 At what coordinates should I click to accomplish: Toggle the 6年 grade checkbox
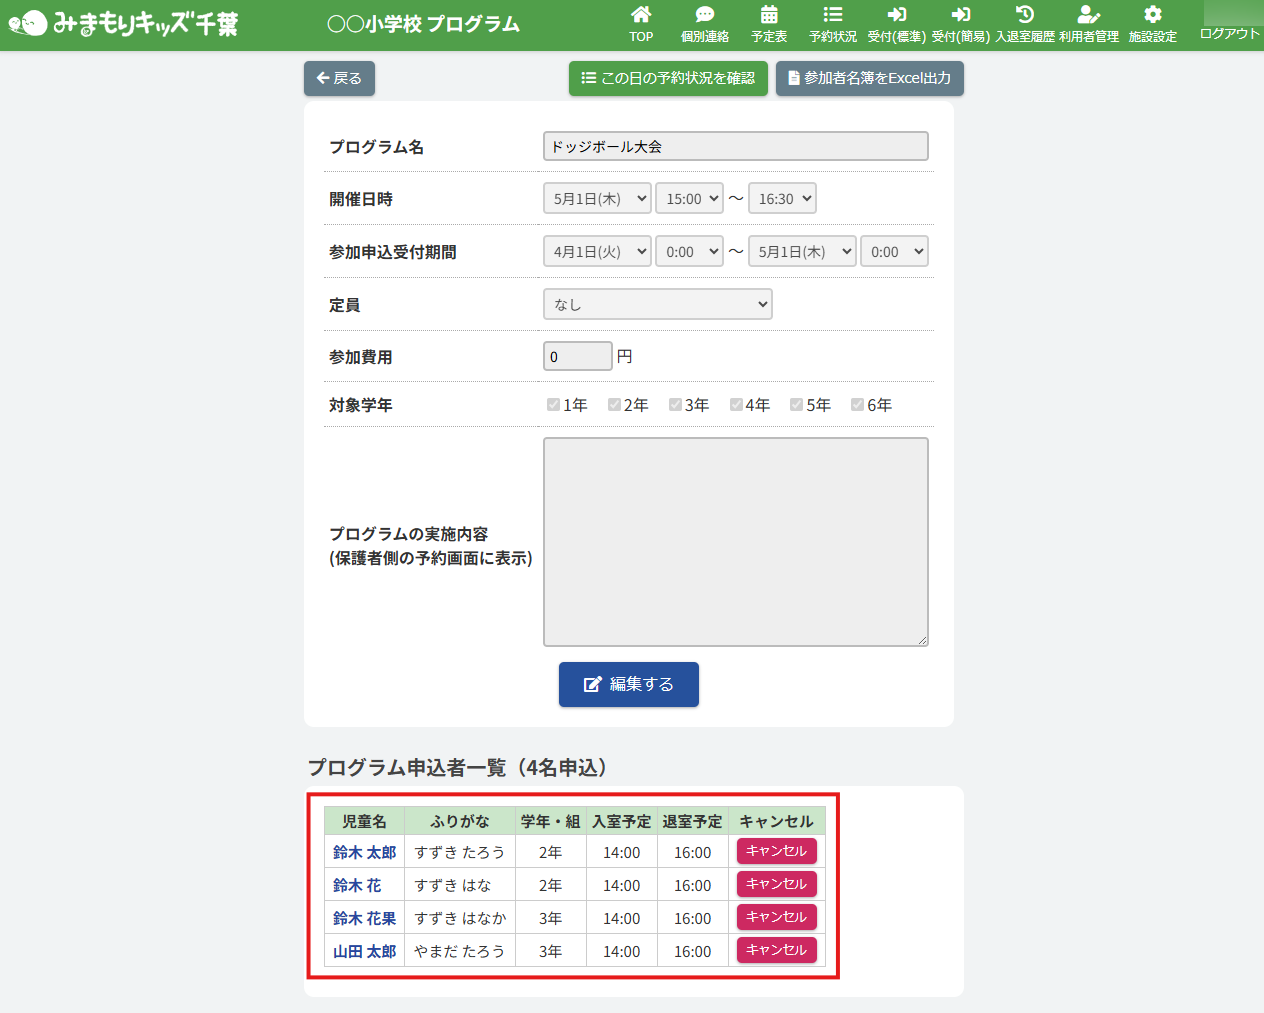point(857,405)
